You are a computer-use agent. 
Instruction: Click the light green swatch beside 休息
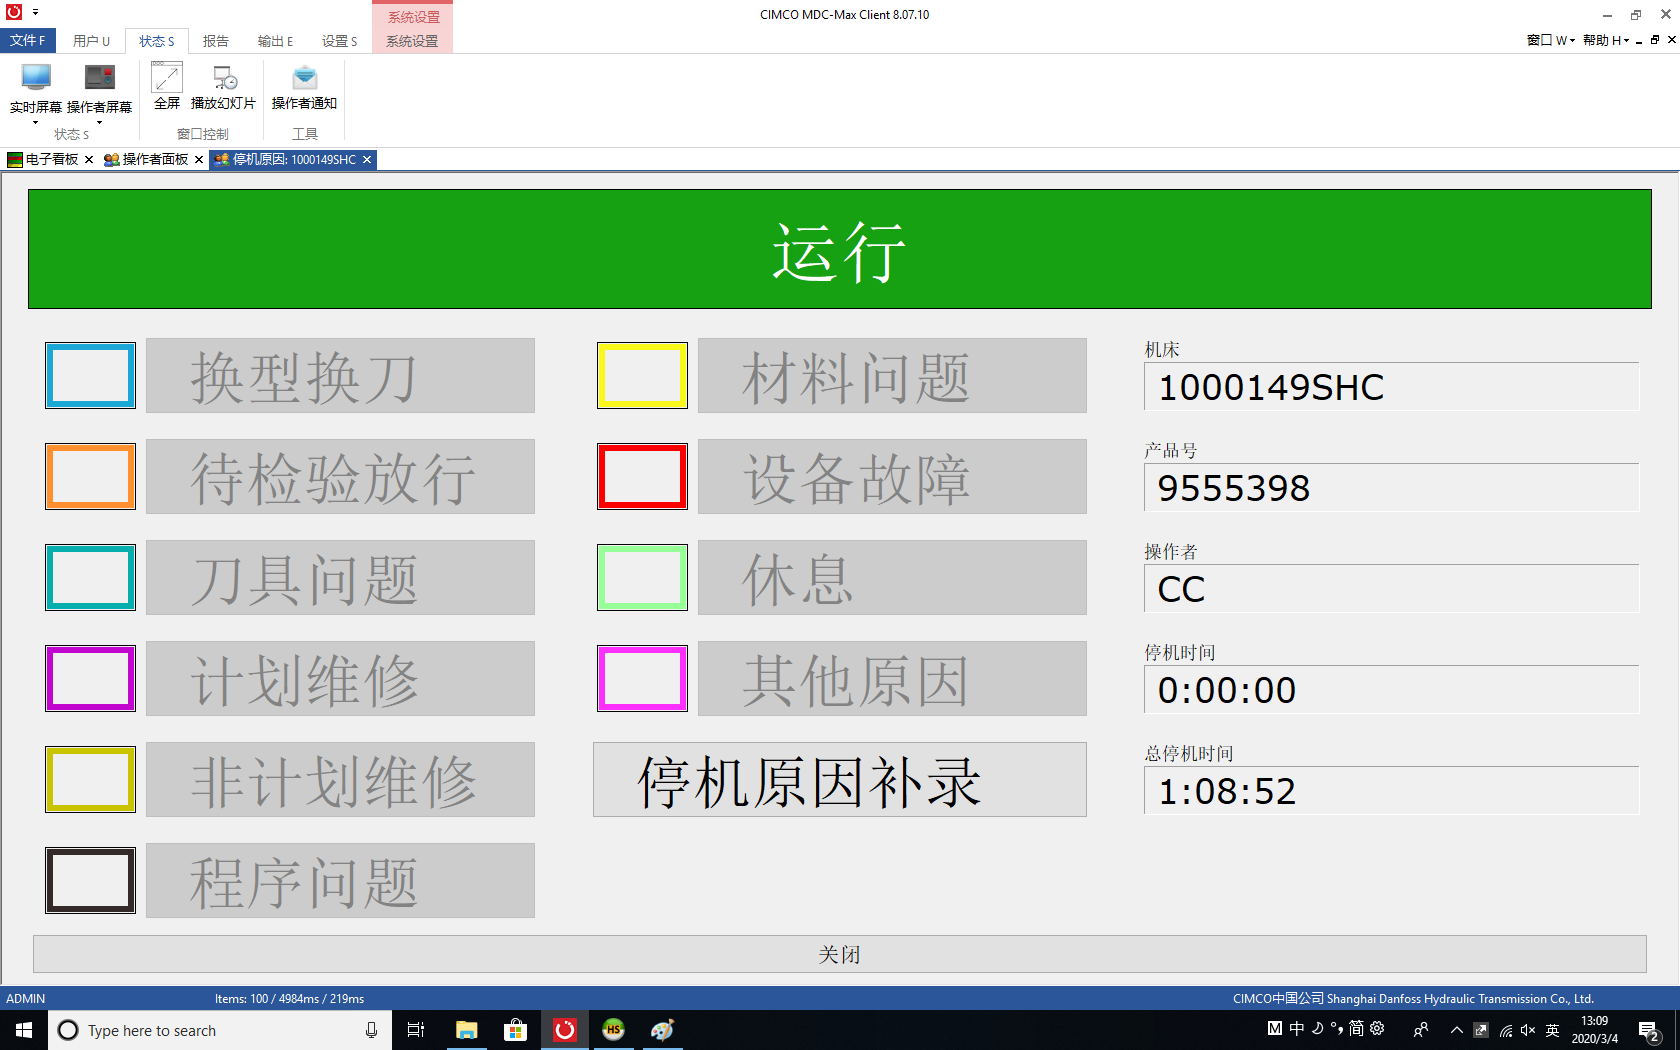click(x=642, y=578)
